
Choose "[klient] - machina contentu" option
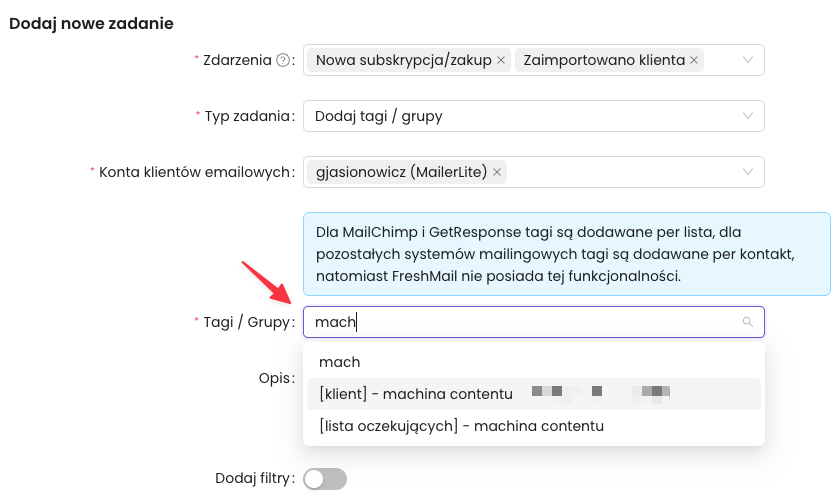coord(416,394)
